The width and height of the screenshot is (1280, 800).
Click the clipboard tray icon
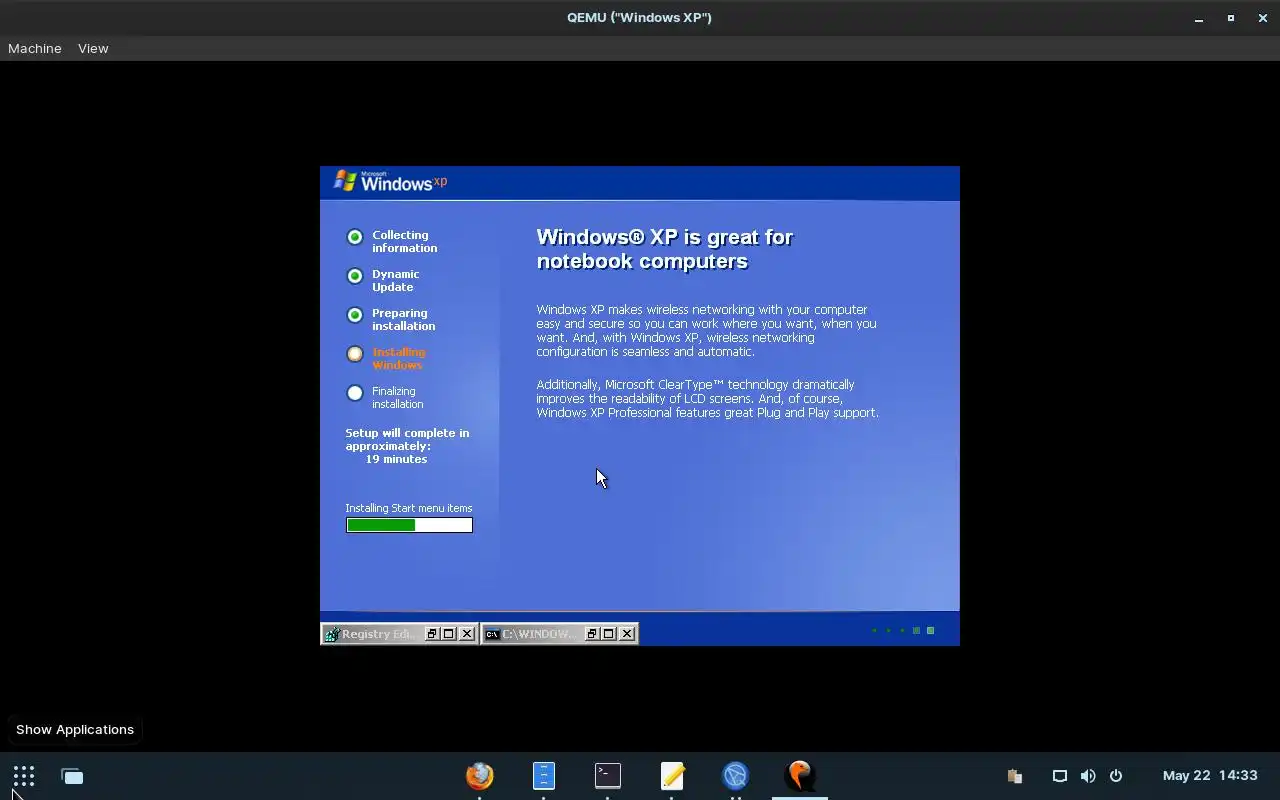coord(1014,776)
